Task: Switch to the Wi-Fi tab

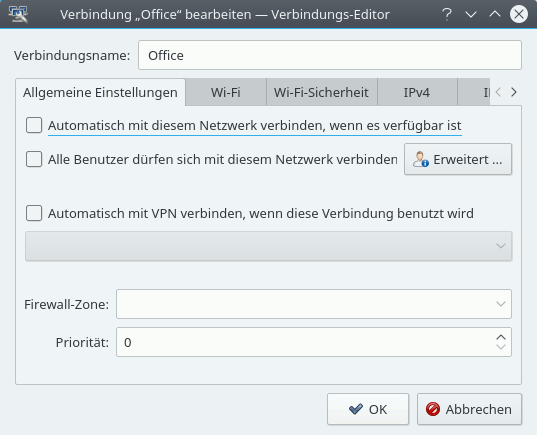Action: pos(226,92)
